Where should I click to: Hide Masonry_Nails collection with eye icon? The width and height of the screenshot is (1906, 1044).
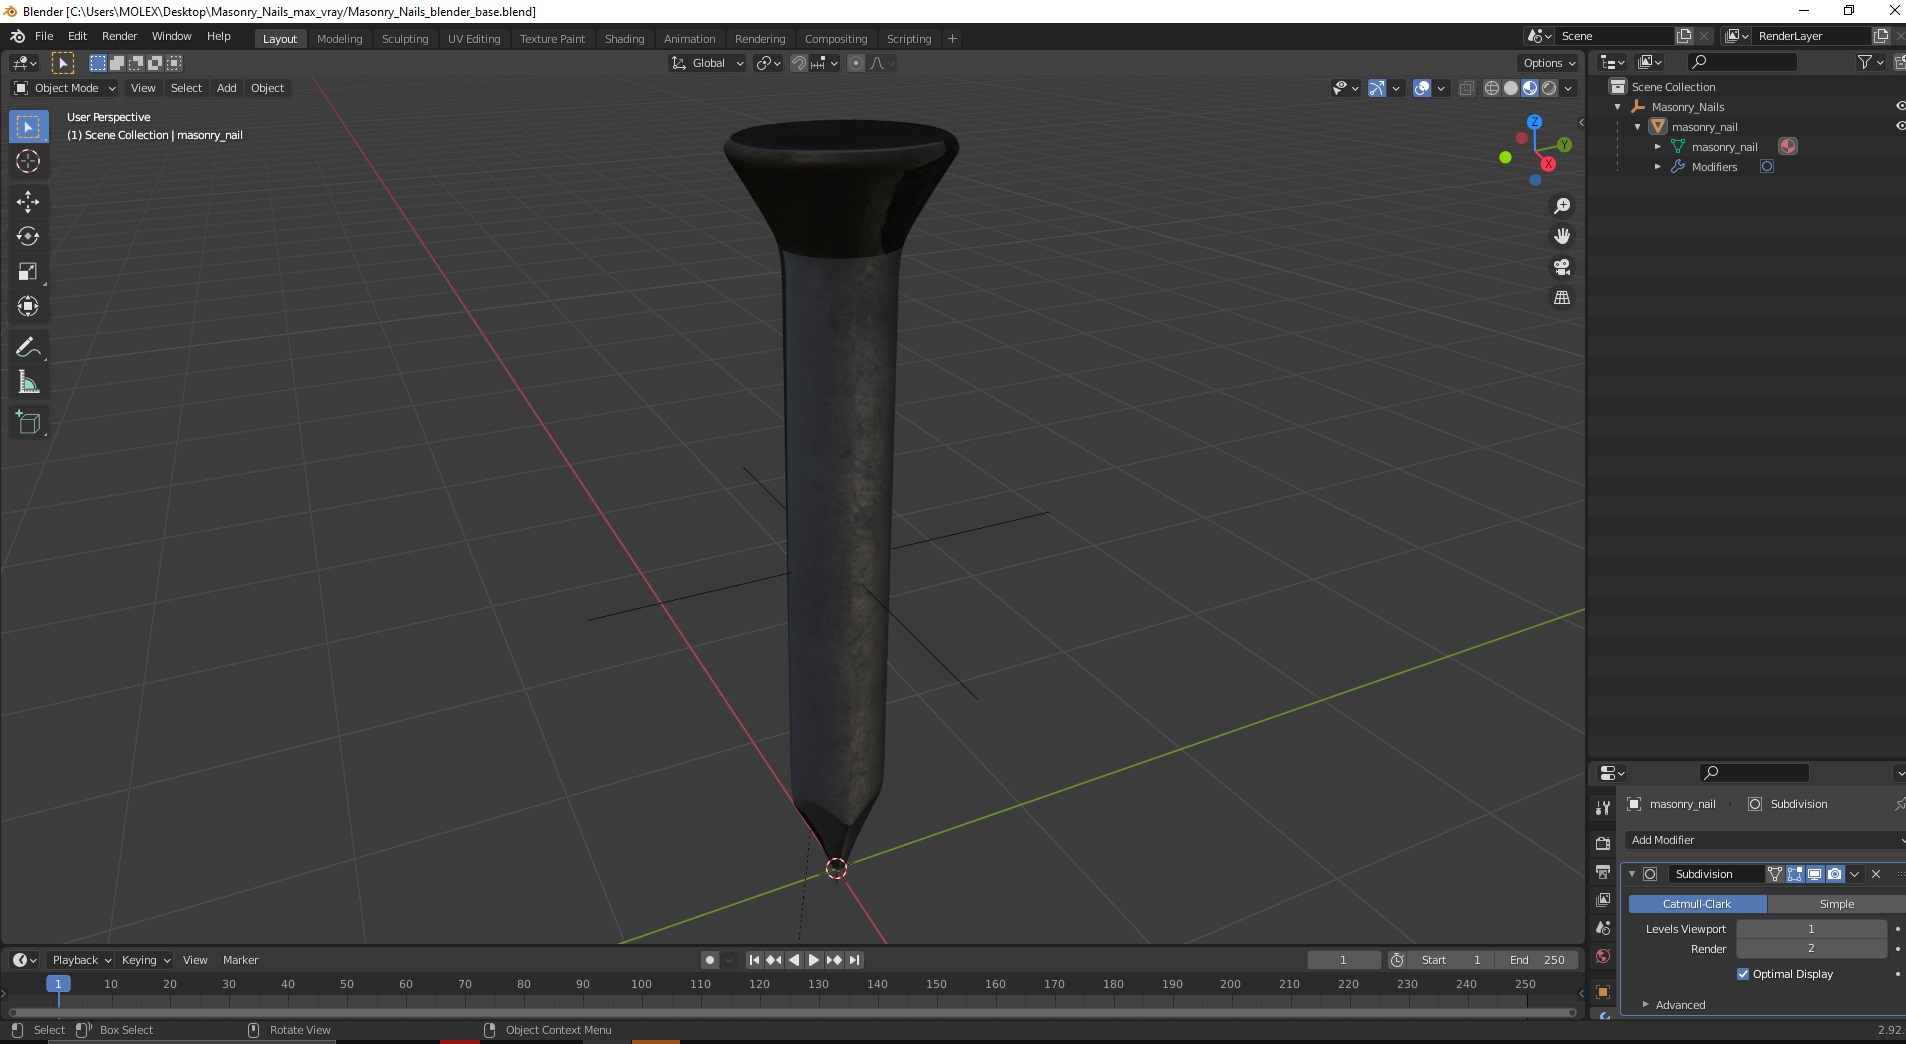tap(1900, 106)
